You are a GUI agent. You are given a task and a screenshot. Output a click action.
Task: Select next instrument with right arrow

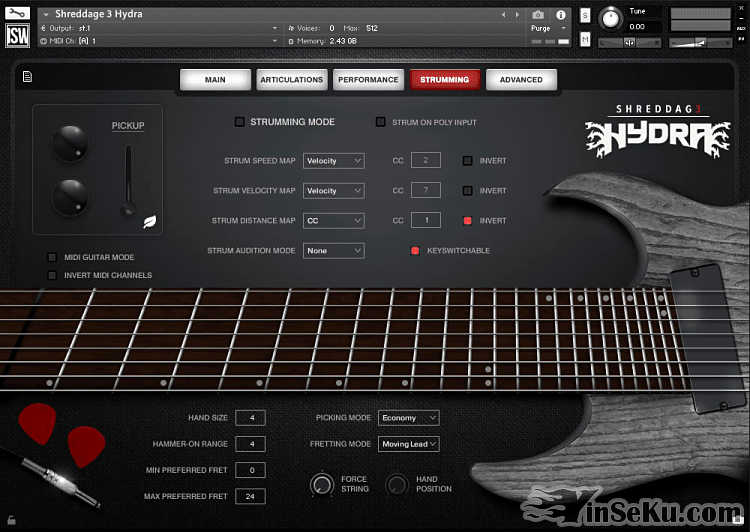click(x=517, y=15)
